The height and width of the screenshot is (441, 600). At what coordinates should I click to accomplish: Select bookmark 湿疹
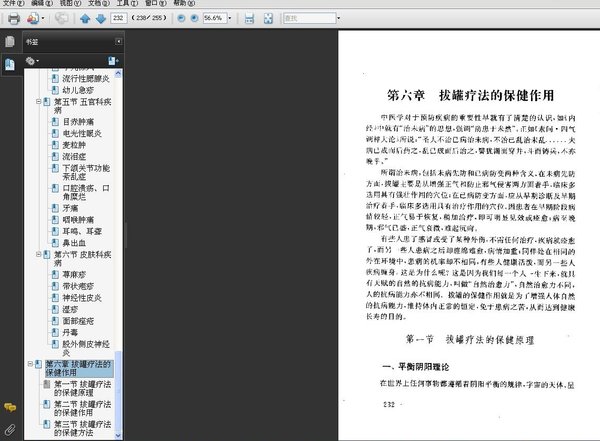[x=70, y=309]
